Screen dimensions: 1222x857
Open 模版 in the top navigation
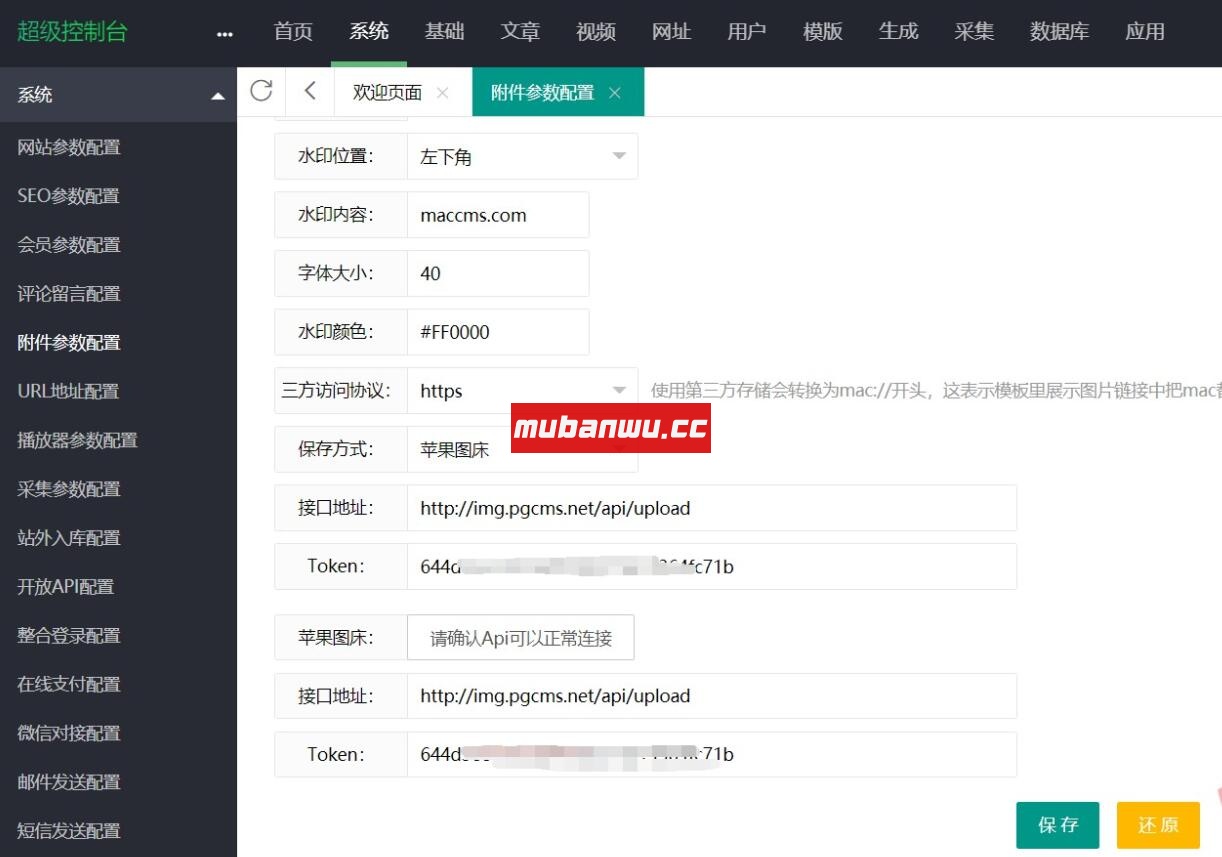tap(823, 32)
